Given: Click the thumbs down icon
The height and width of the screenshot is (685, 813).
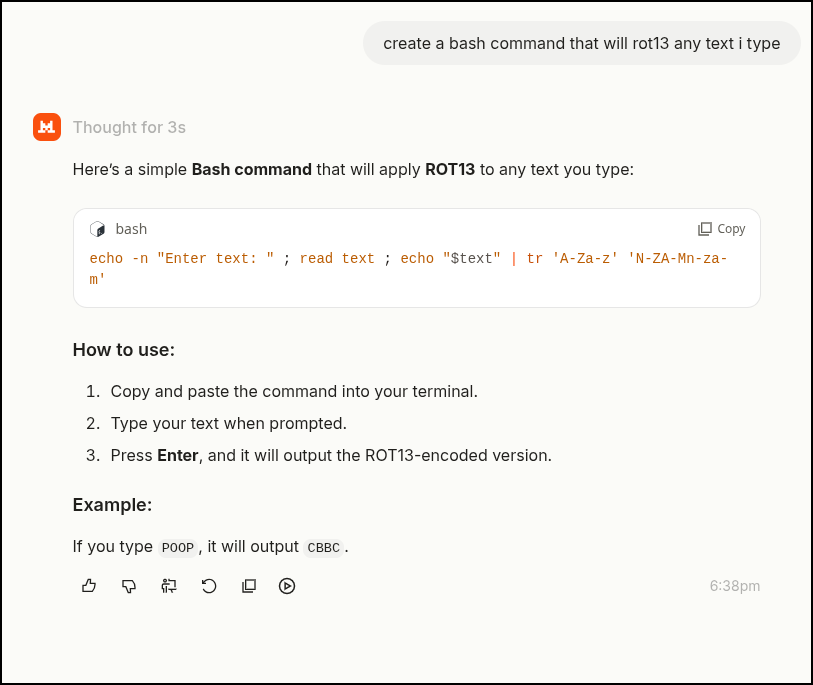Looking at the screenshot, I should pyautogui.click(x=129, y=586).
